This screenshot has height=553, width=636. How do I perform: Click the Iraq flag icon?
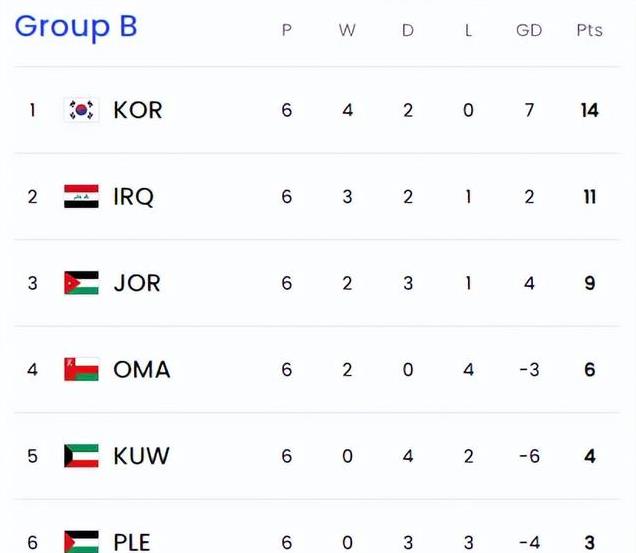pyautogui.click(x=81, y=197)
